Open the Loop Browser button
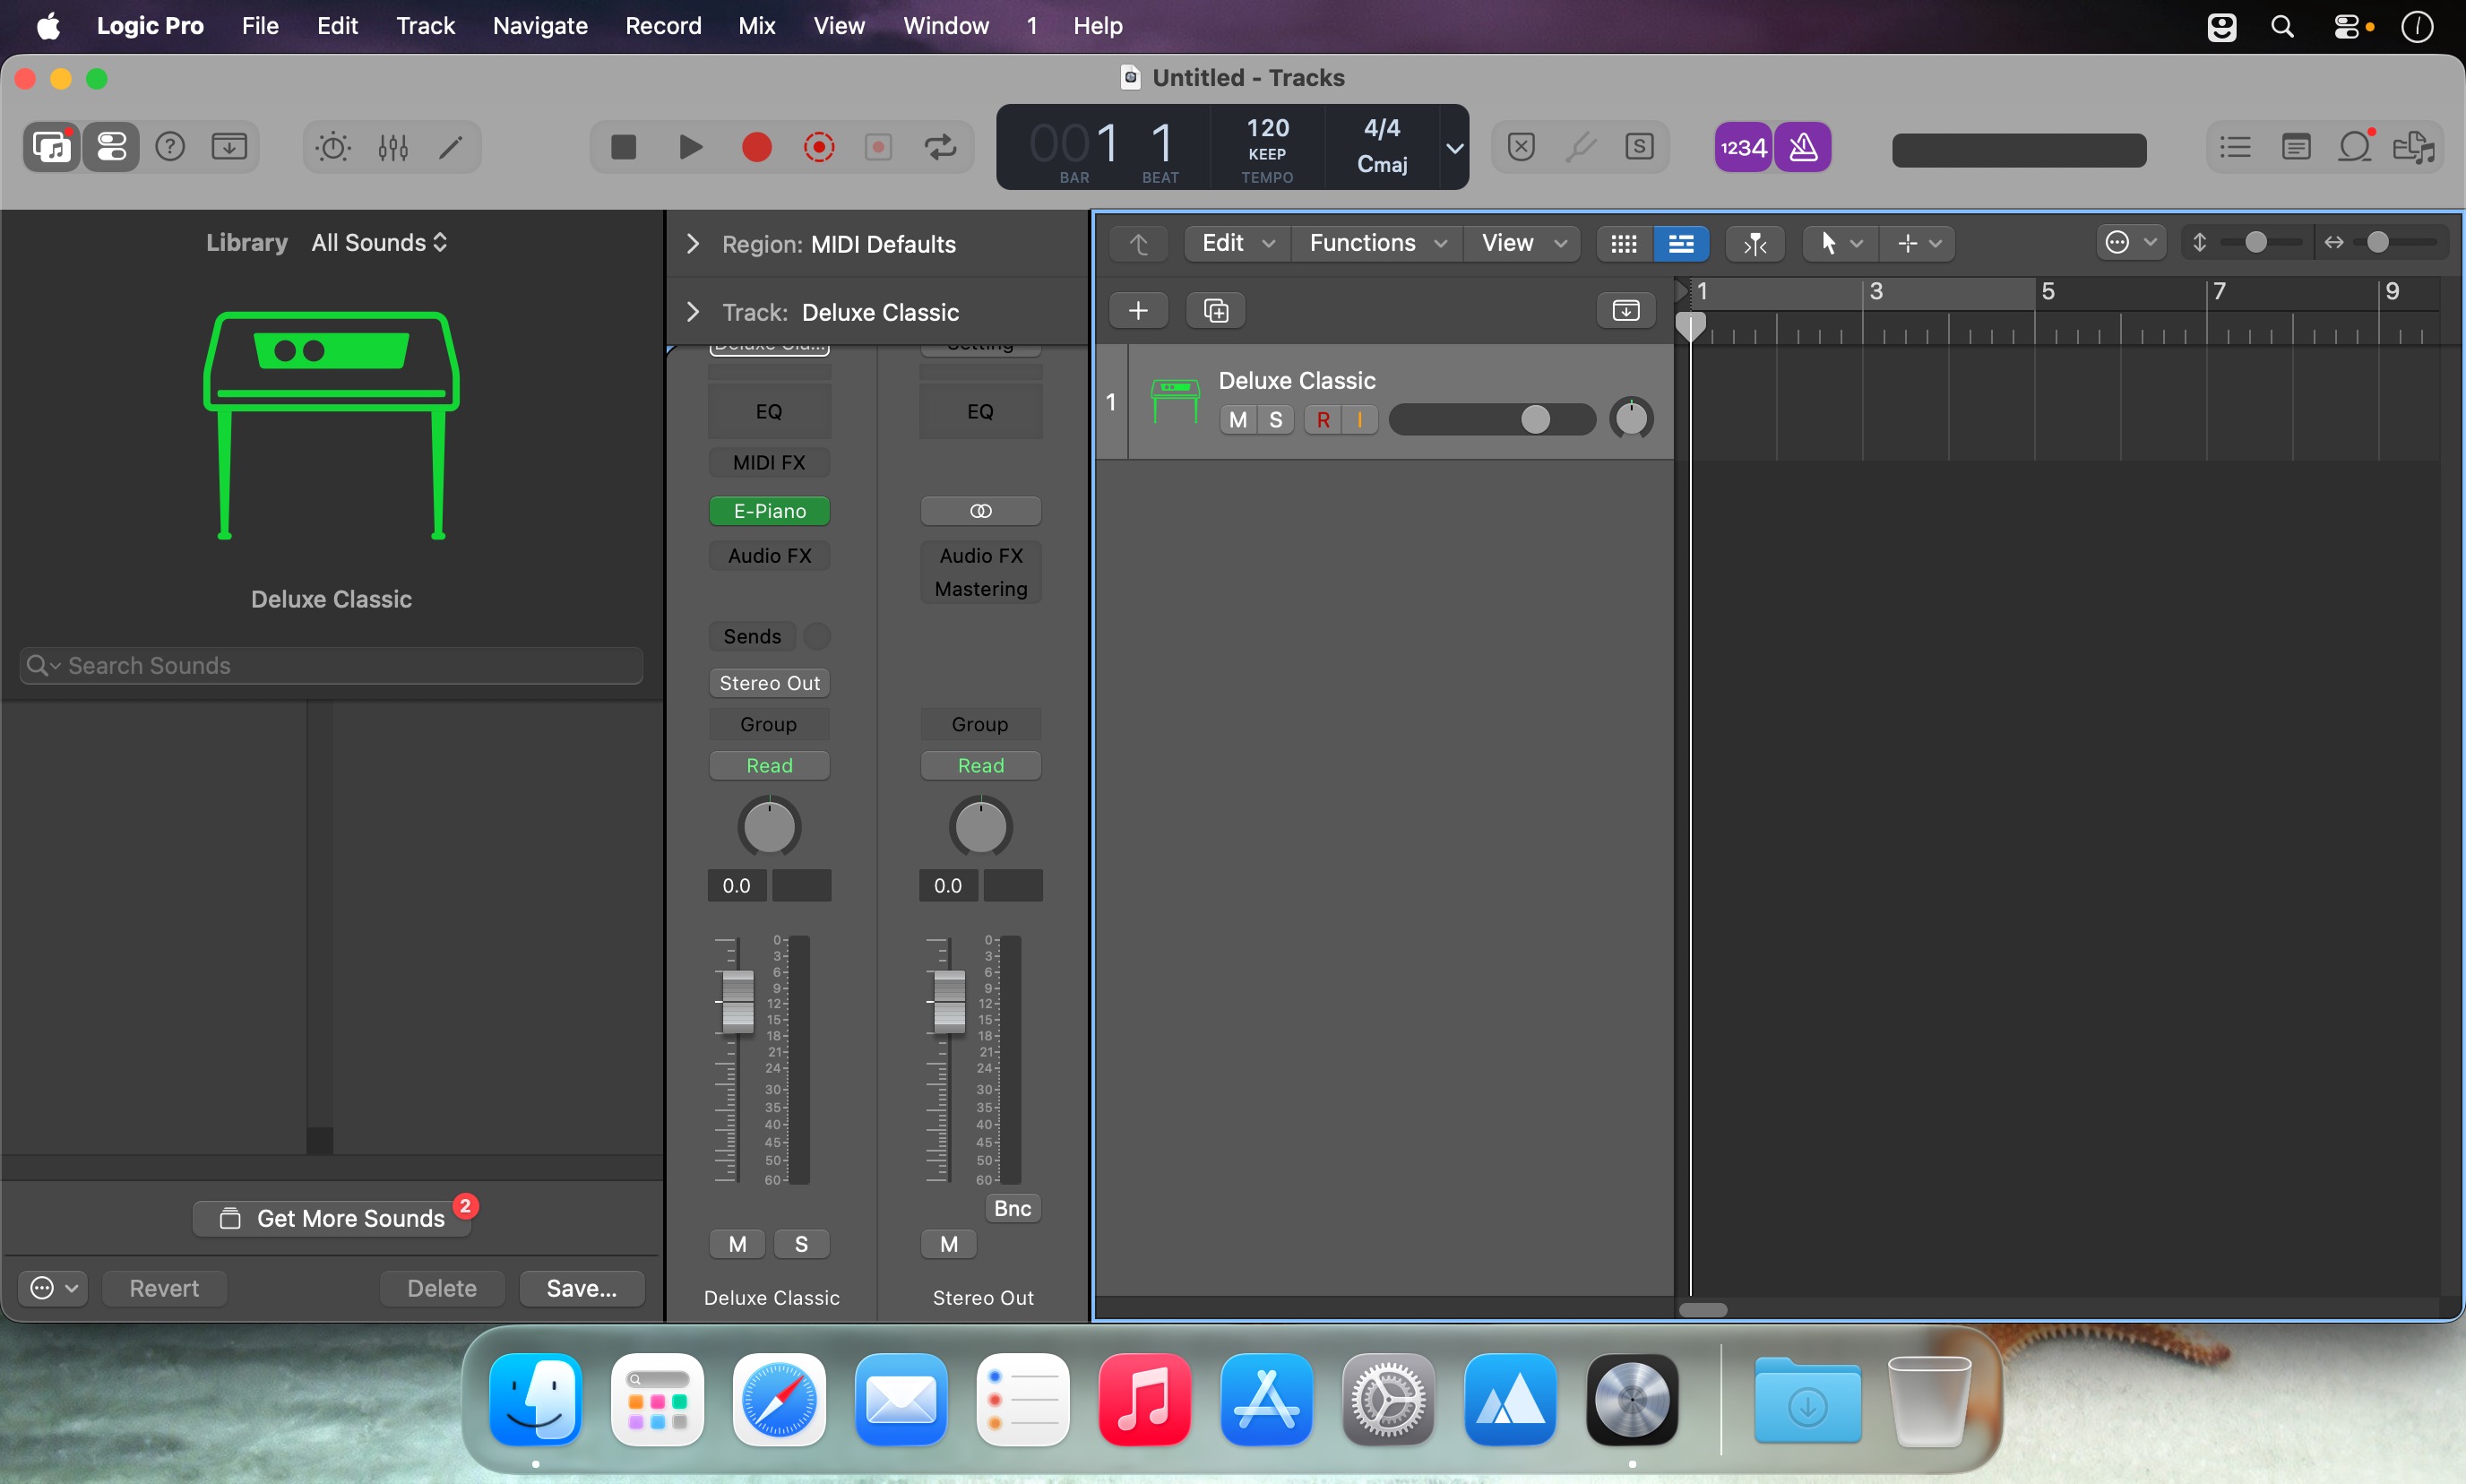 tap(2355, 148)
